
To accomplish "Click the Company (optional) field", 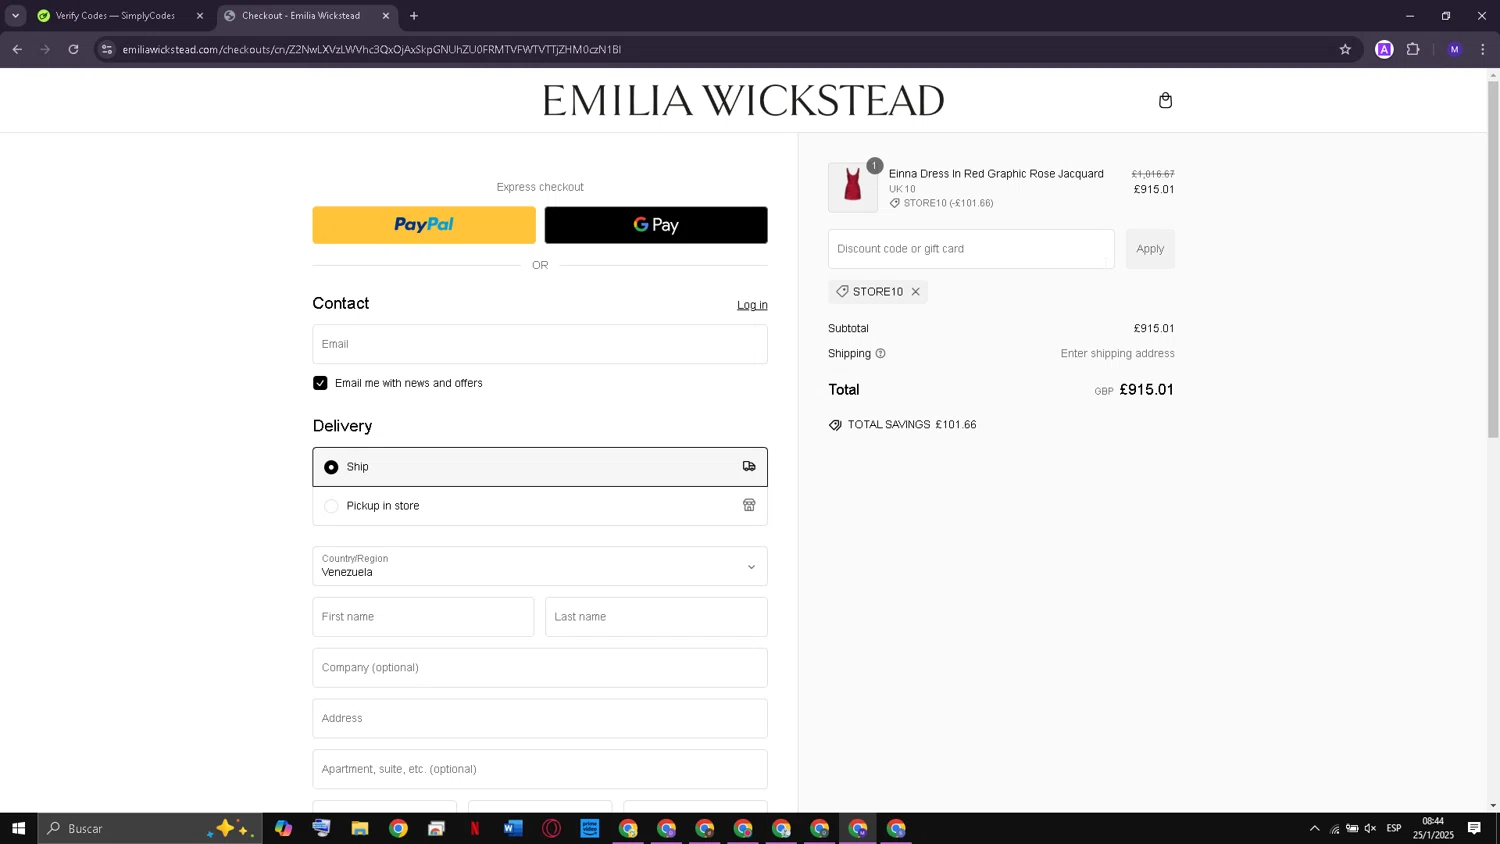I will coord(540,668).
